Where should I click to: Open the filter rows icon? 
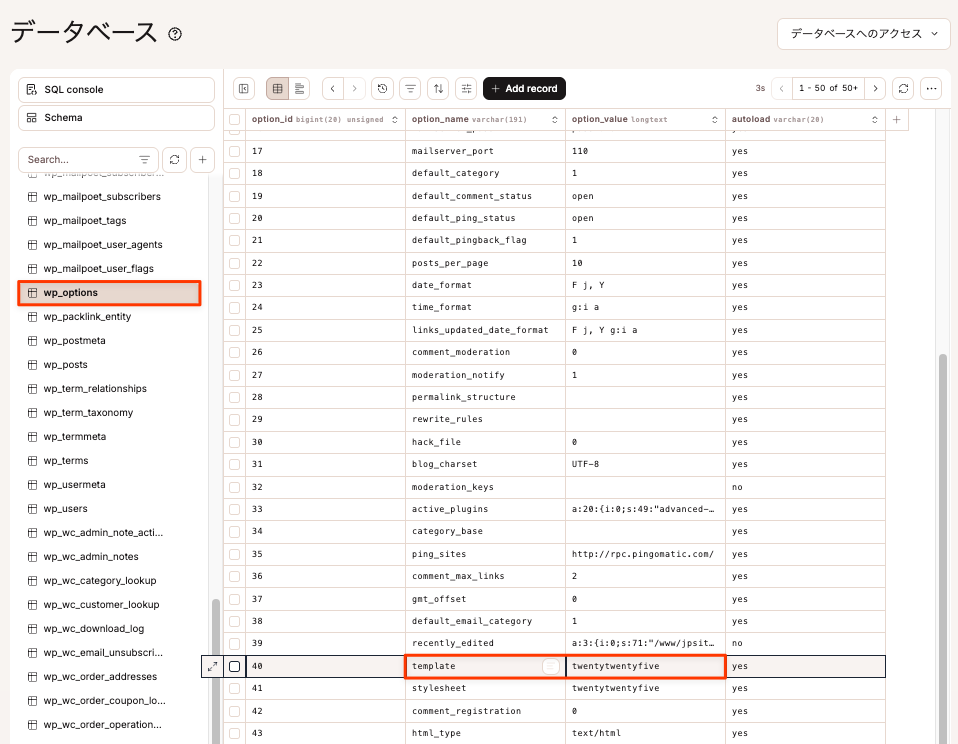(x=411, y=89)
